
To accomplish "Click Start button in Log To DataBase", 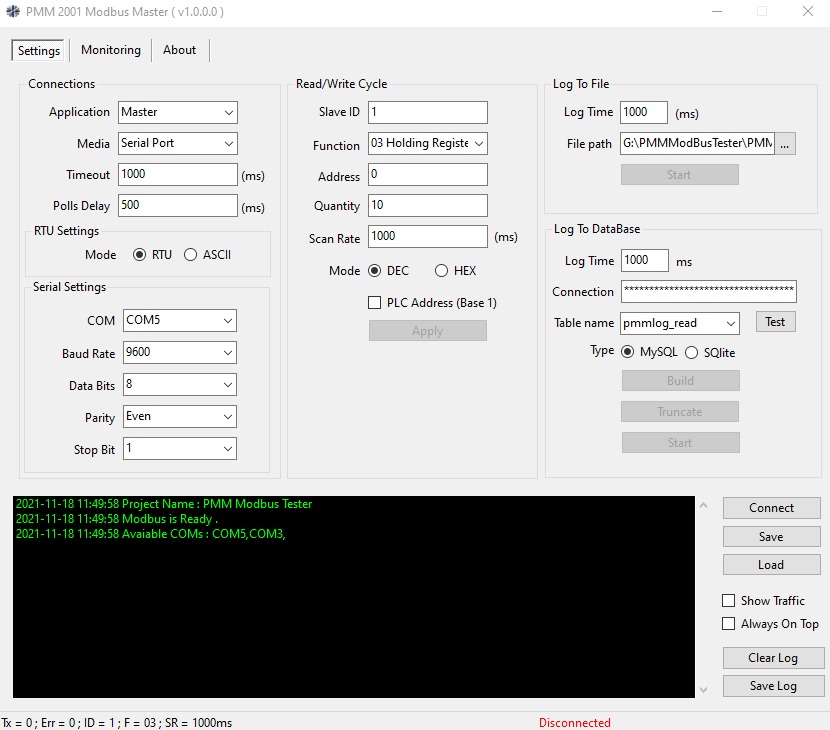I will (681, 443).
